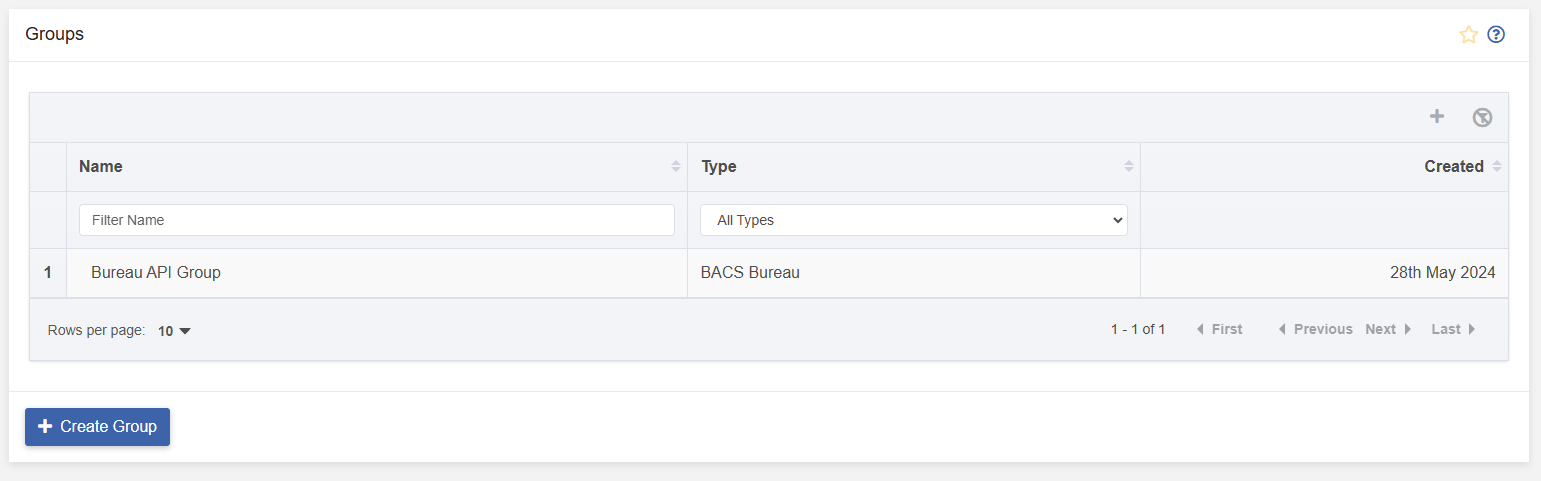This screenshot has height=481, width=1541.
Task: Go to the Next page
Action: (1389, 329)
